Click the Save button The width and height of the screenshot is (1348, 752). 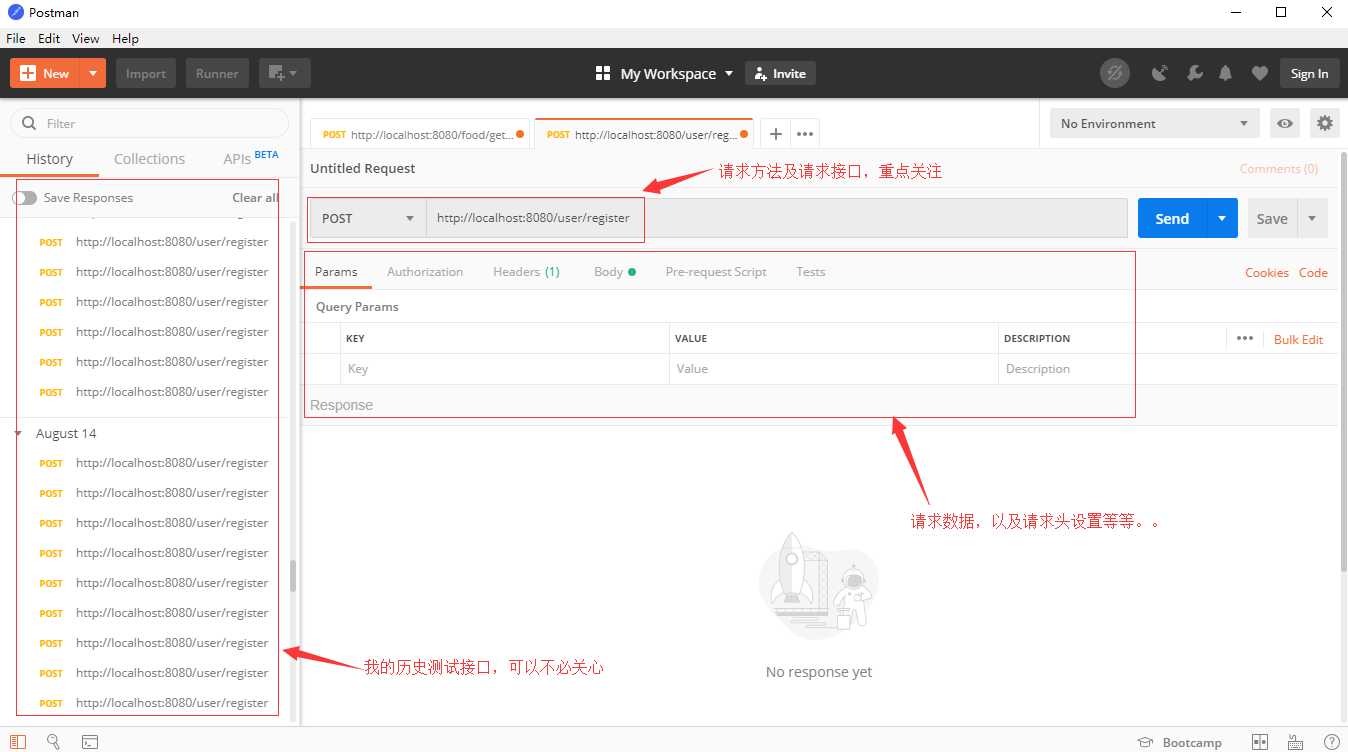(1272, 218)
